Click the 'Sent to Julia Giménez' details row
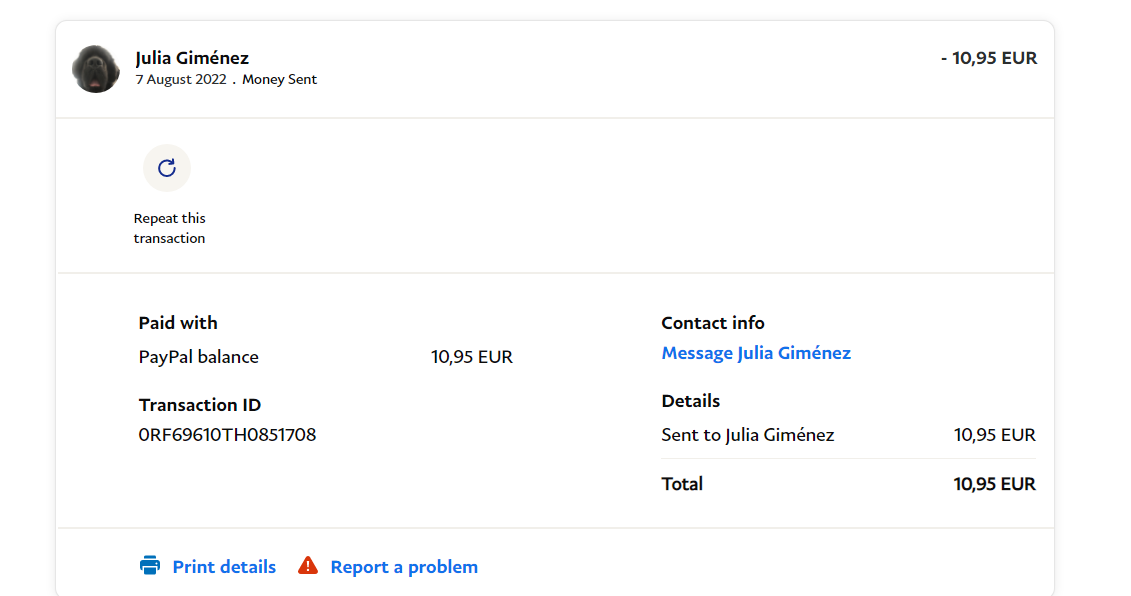Image resolution: width=1131 pixels, height=596 pixels. click(747, 435)
